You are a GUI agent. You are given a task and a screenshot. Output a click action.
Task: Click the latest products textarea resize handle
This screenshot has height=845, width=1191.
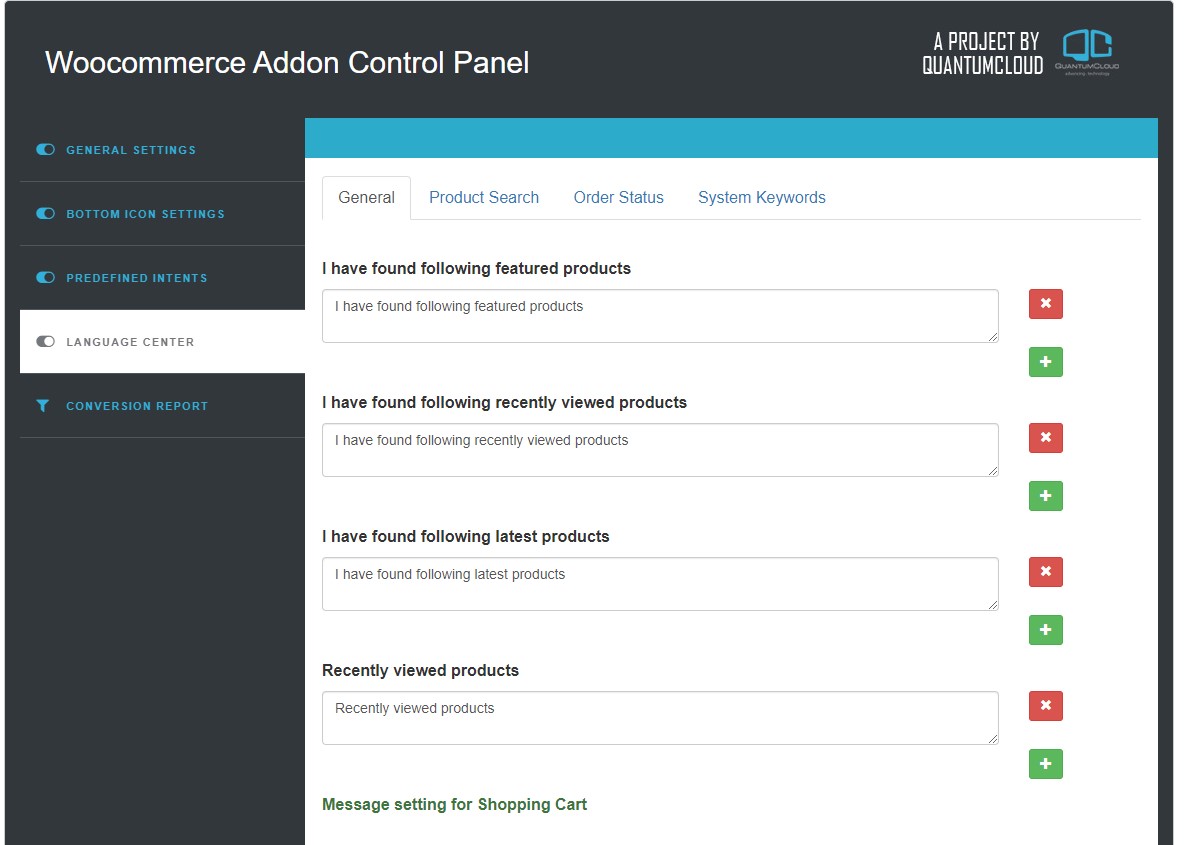point(993,604)
